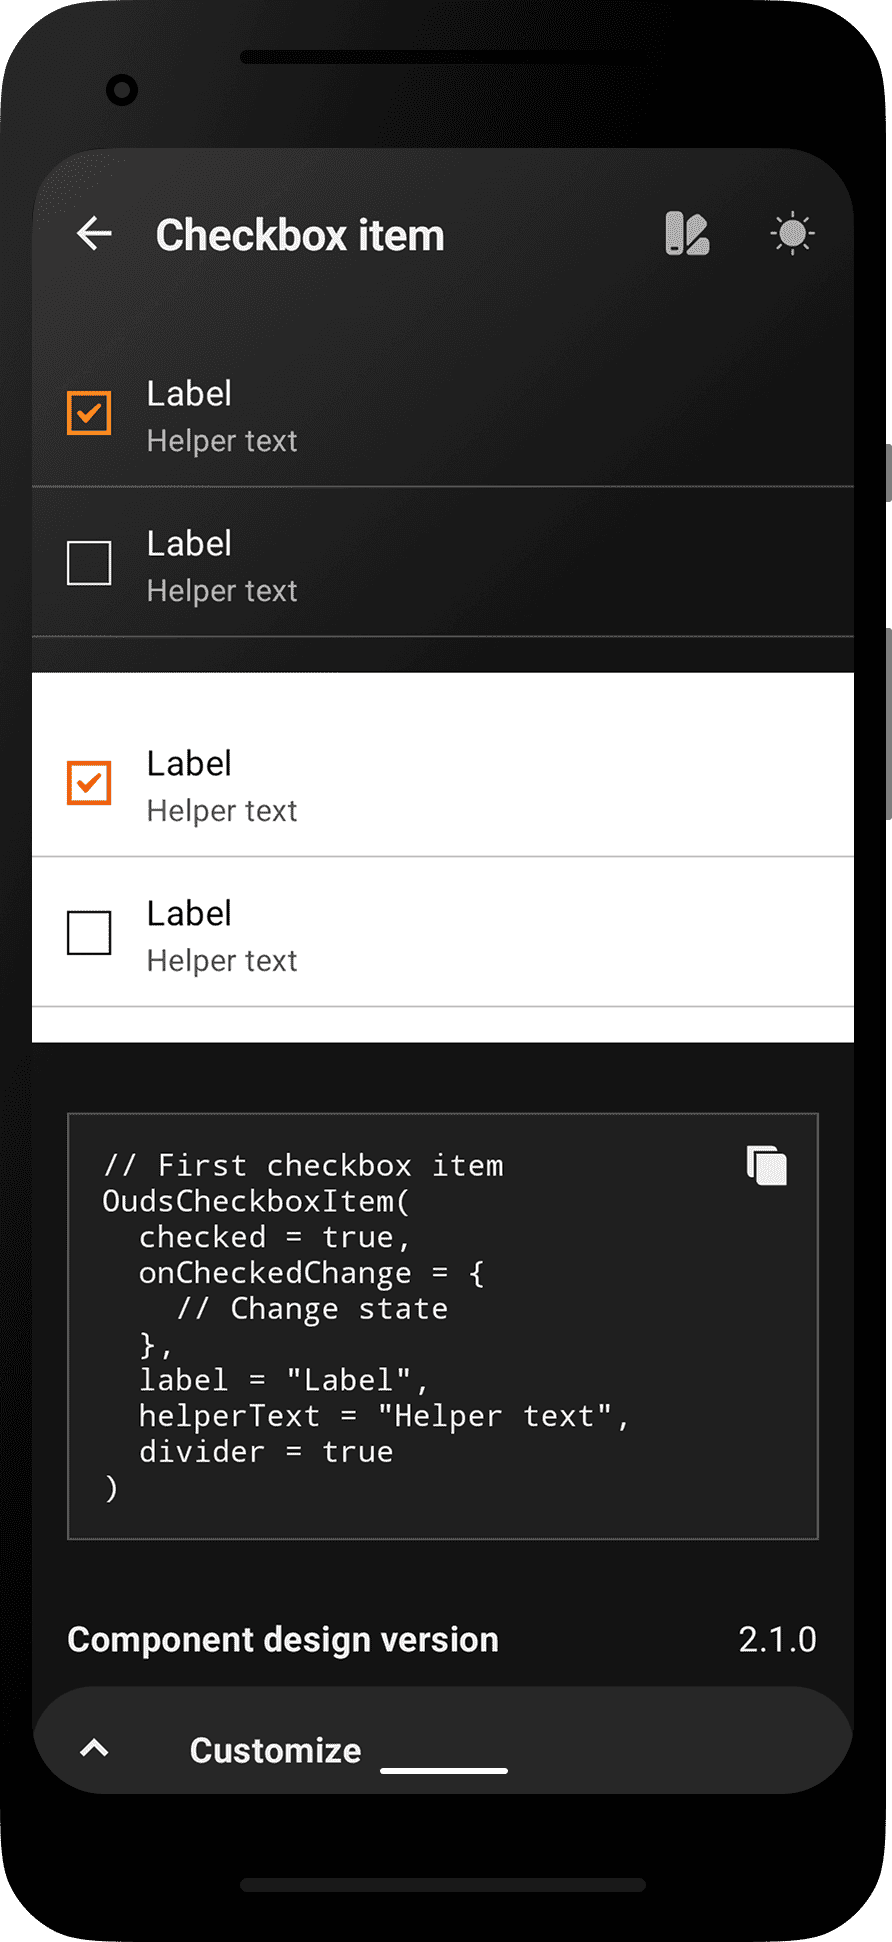Navigate back using the arrow icon
This screenshot has width=892, height=1942.
pos(93,233)
